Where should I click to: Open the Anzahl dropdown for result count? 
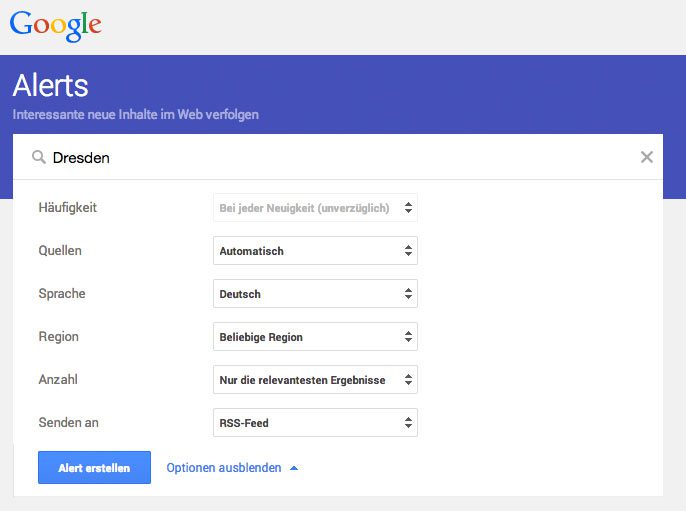pyautogui.click(x=315, y=379)
